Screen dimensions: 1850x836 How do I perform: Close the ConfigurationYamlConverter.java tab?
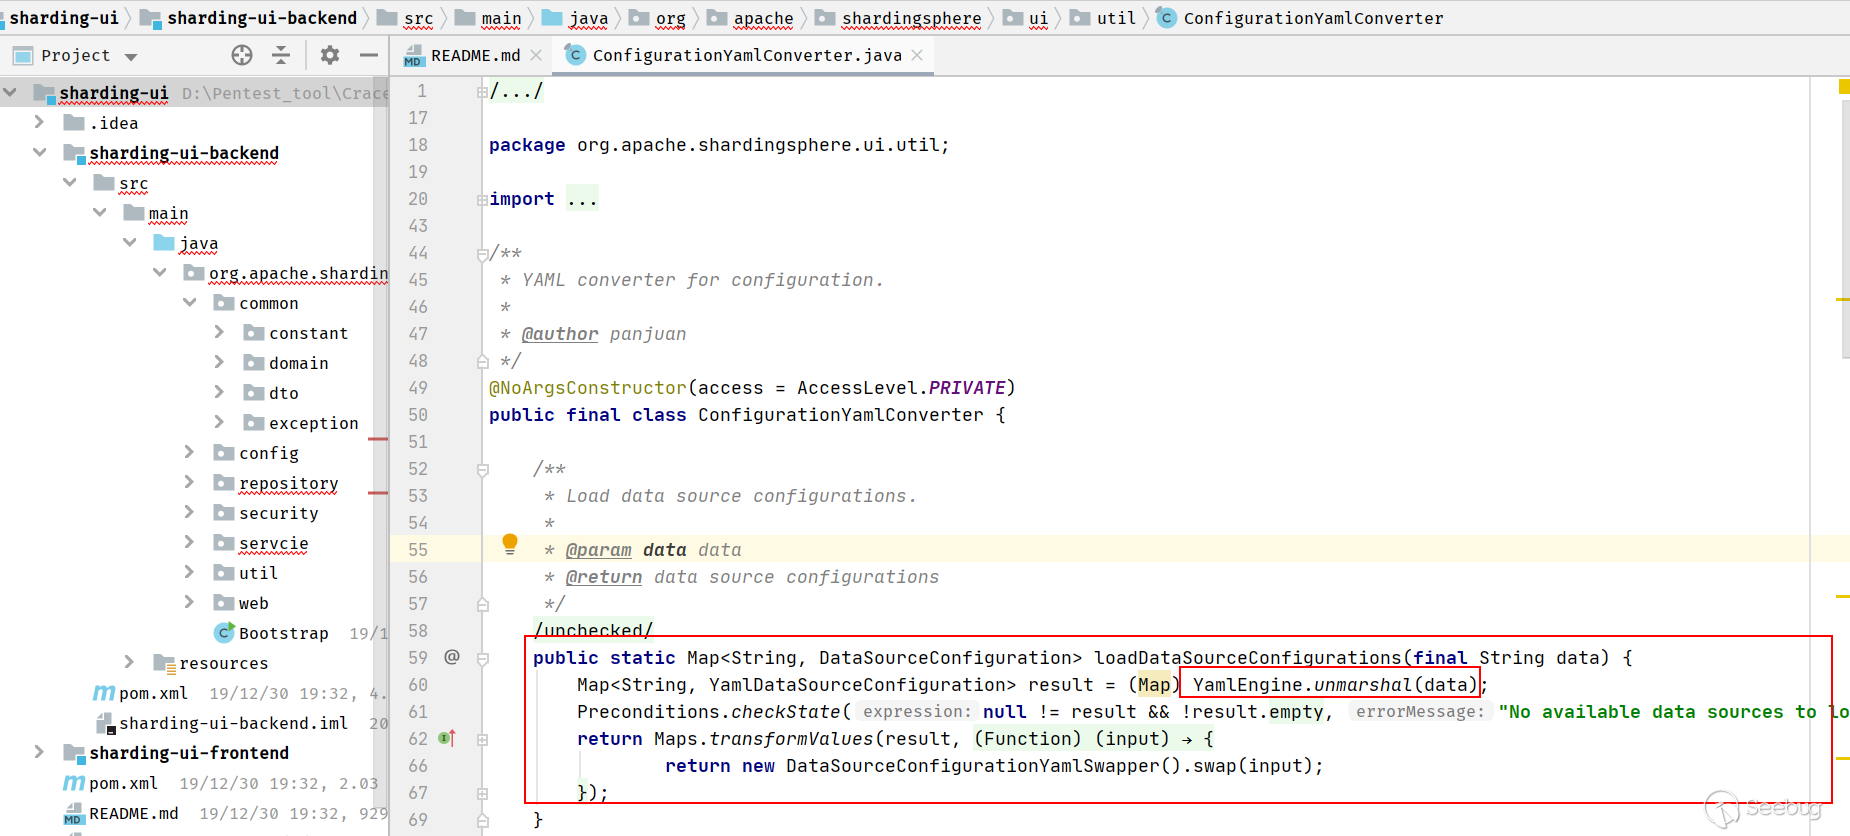click(917, 55)
